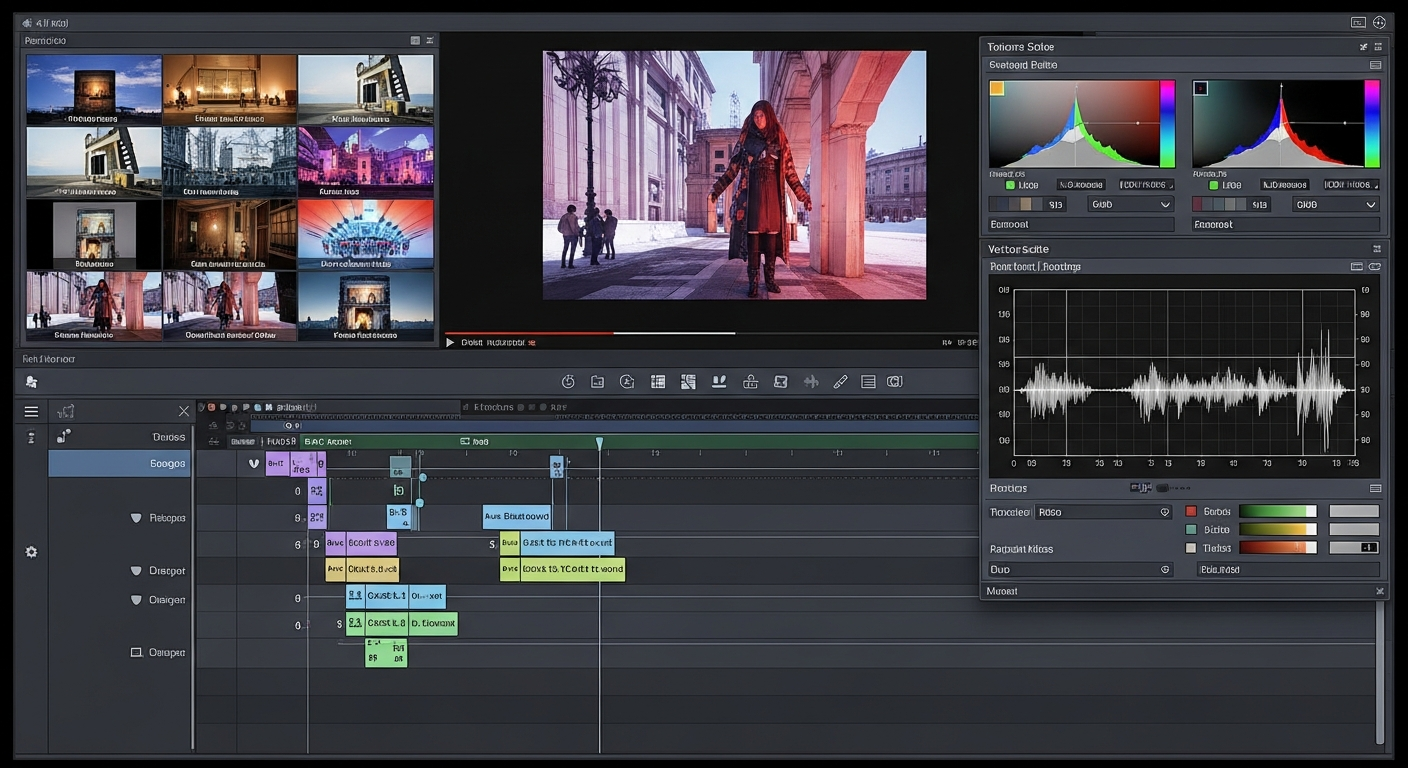Viewport: 1408px width, 768px height.
Task: Click the X icon above the track list
Action: click(184, 411)
